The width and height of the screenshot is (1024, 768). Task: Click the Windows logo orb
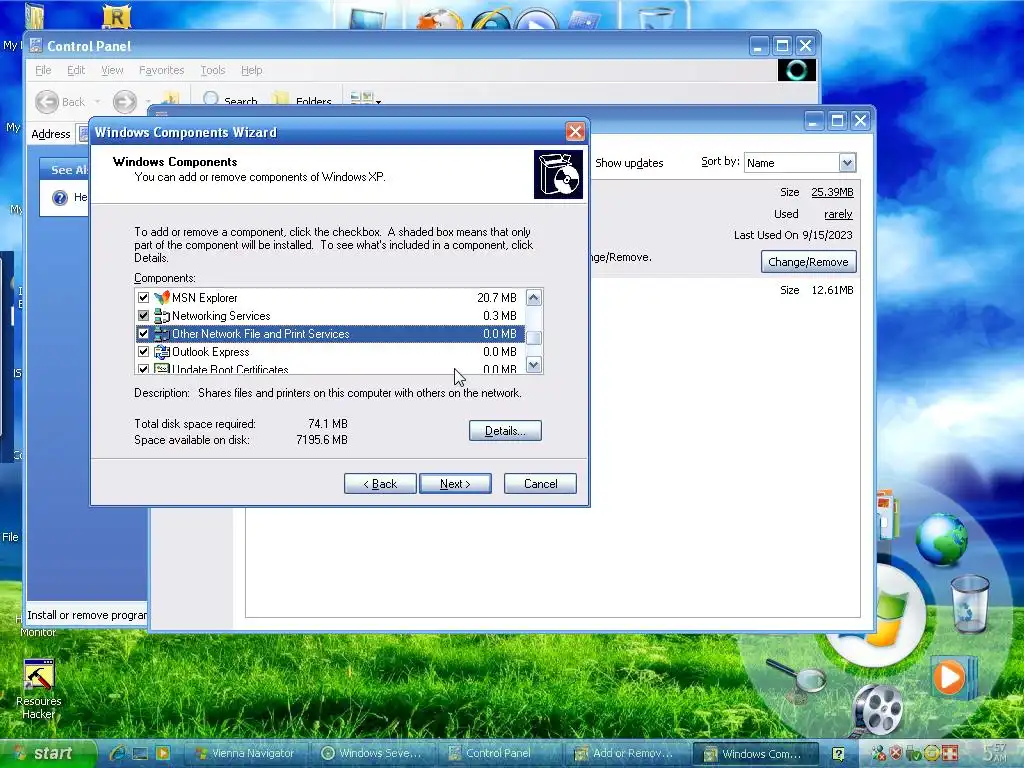[x=876, y=618]
